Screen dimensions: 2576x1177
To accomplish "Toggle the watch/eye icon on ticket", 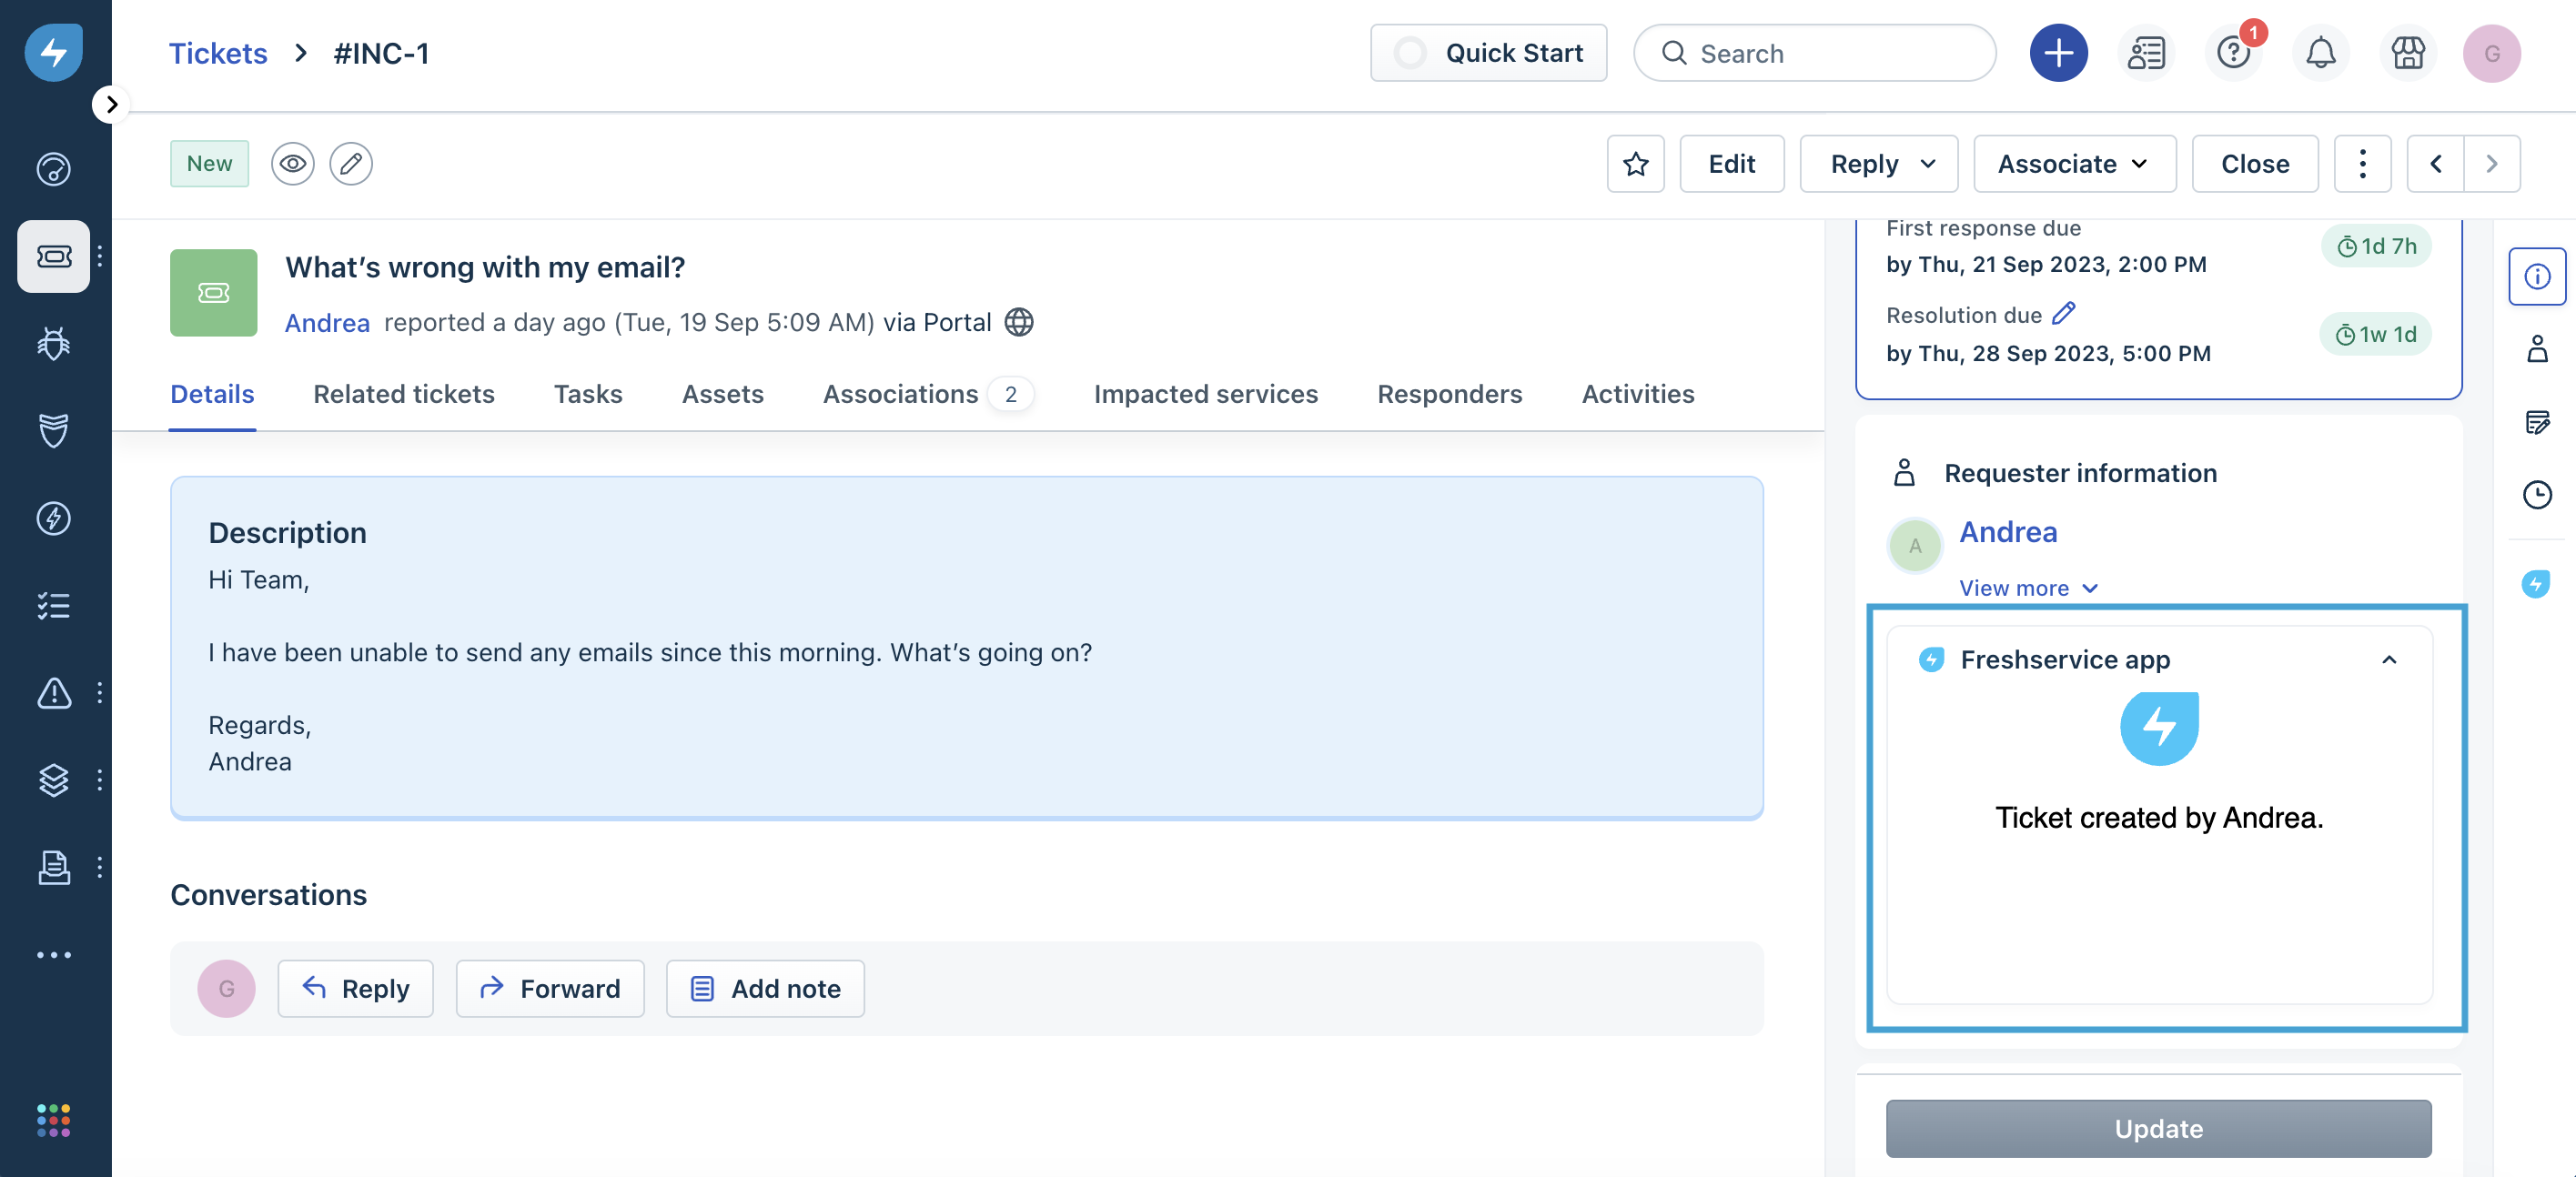I will [292, 163].
